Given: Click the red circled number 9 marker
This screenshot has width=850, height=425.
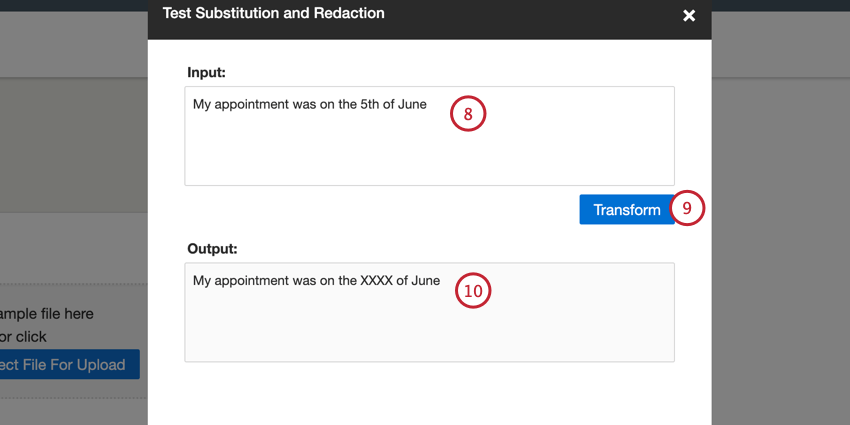Looking at the screenshot, I should click(x=688, y=209).
